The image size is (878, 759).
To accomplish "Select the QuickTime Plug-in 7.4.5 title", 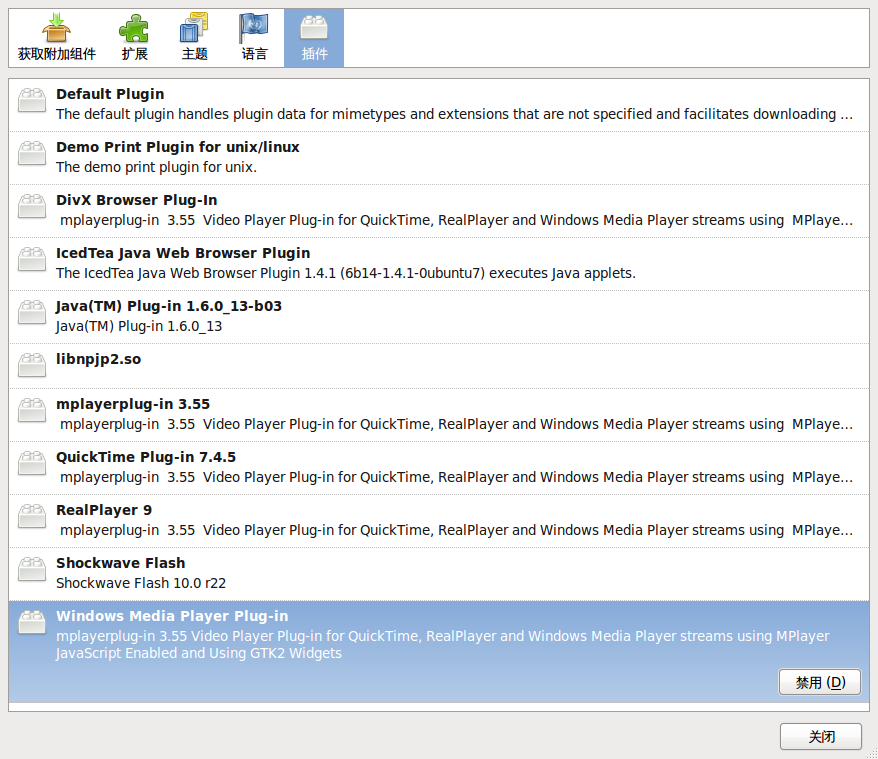I will 146,457.
